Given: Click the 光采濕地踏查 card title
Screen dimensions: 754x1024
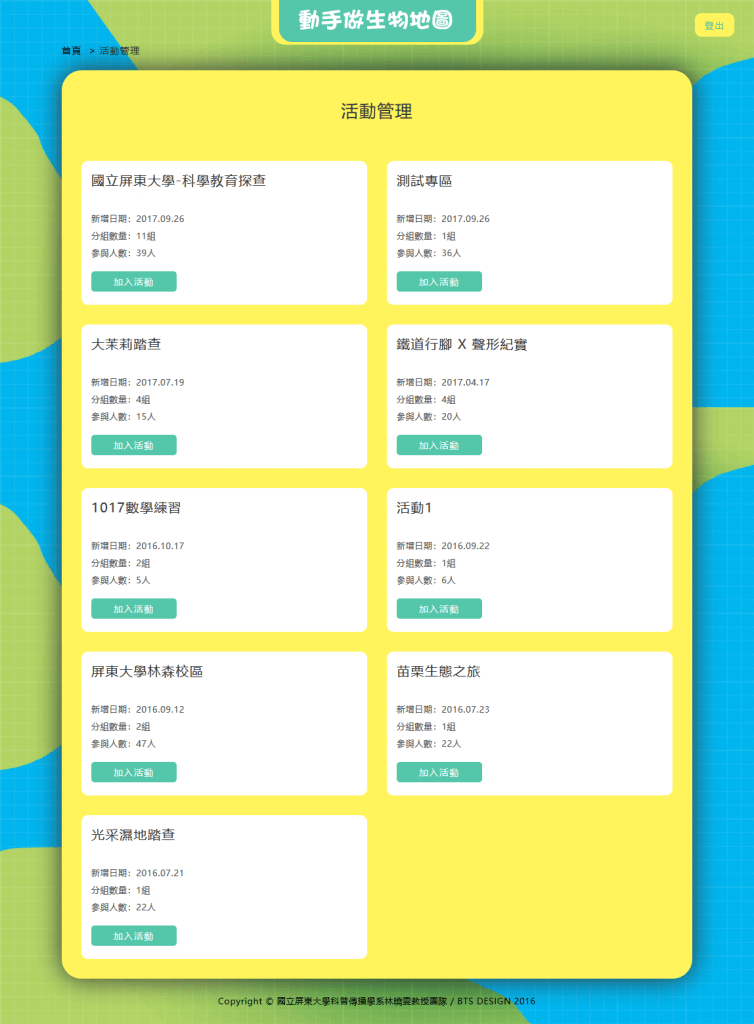Looking at the screenshot, I should click(x=133, y=835).
